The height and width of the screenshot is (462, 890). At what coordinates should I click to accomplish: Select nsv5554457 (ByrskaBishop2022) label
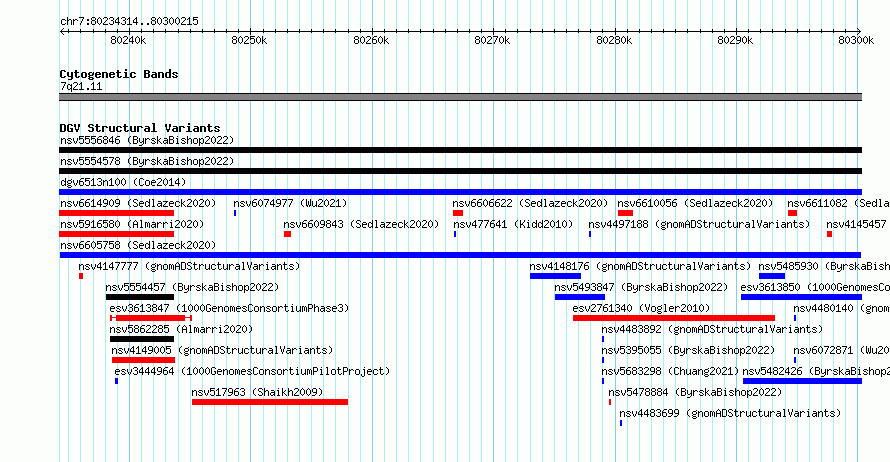(x=192, y=287)
